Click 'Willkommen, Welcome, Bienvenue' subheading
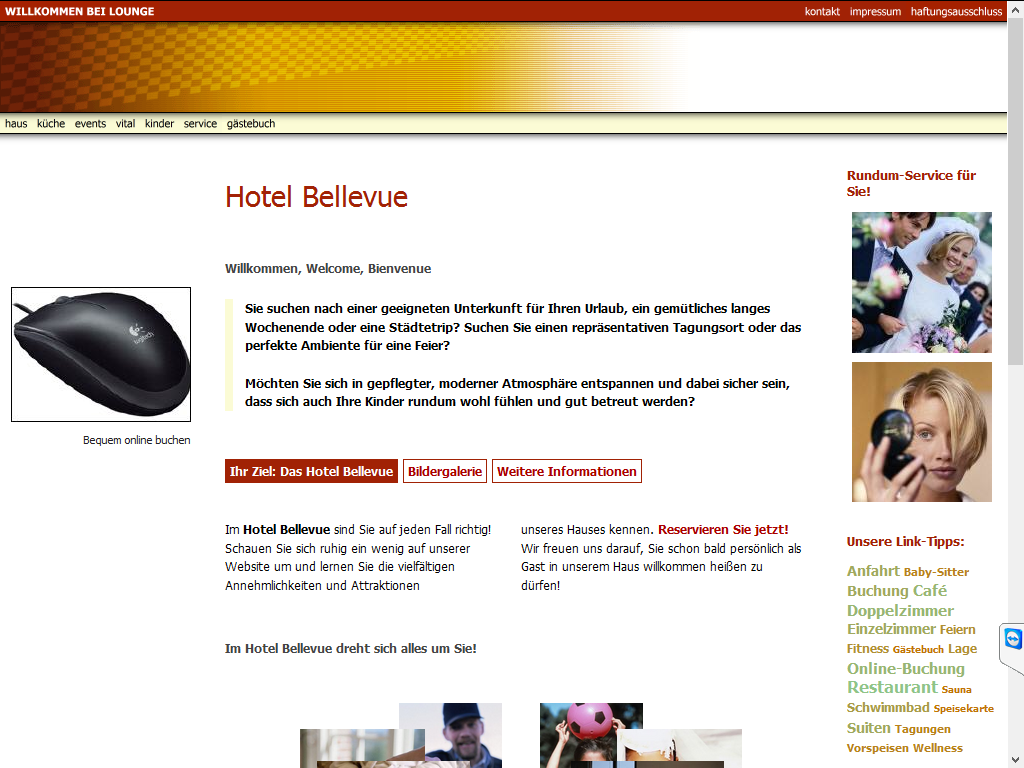Viewport: 1024px width, 768px height. [328, 268]
